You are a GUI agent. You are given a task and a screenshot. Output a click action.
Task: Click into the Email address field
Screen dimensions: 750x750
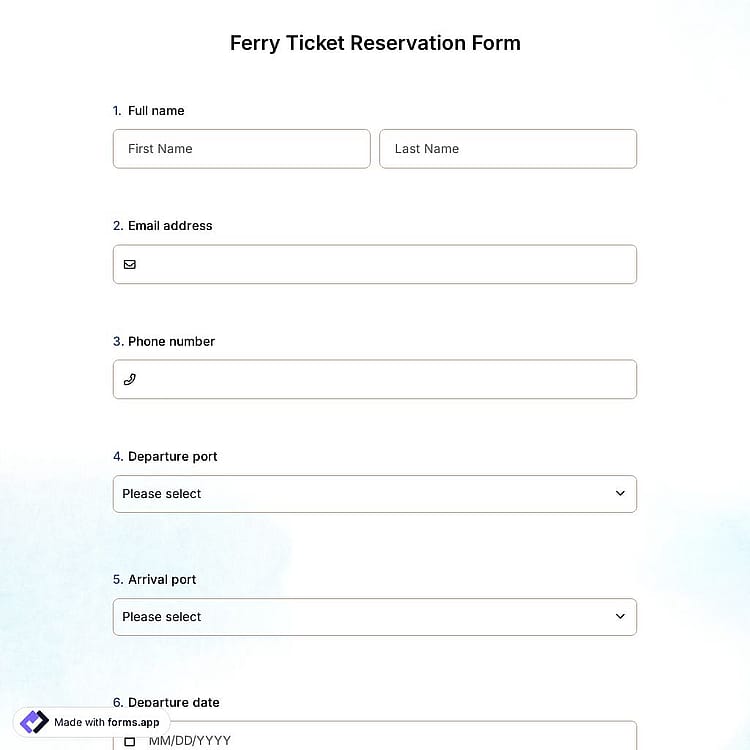[x=375, y=265]
